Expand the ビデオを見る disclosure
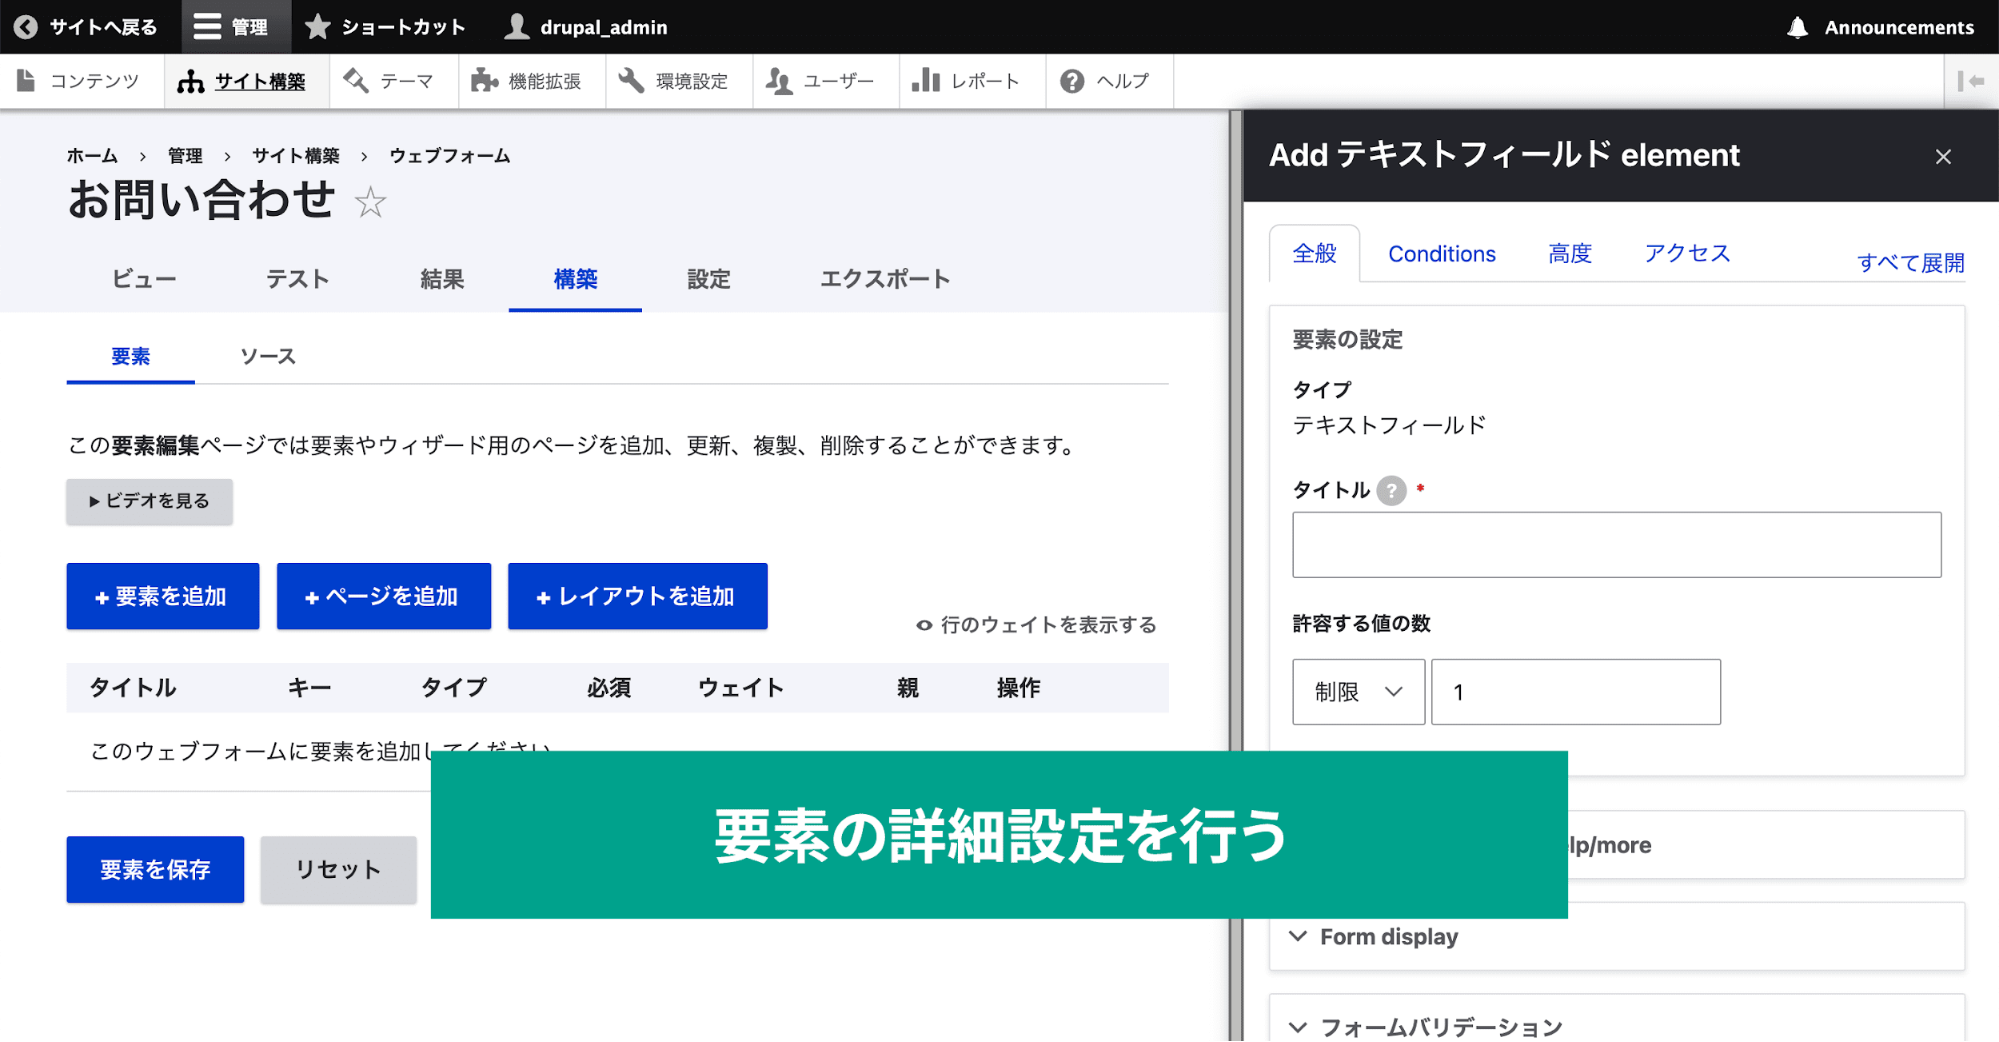The width and height of the screenshot is (1999, 1042). 149,501
